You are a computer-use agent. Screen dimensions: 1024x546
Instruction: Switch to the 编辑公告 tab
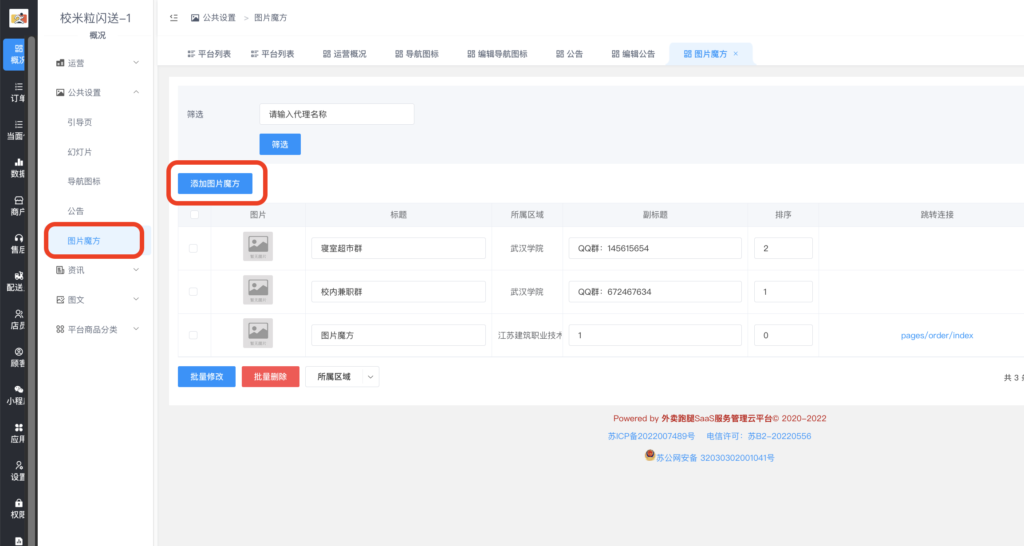coord(633,54)
